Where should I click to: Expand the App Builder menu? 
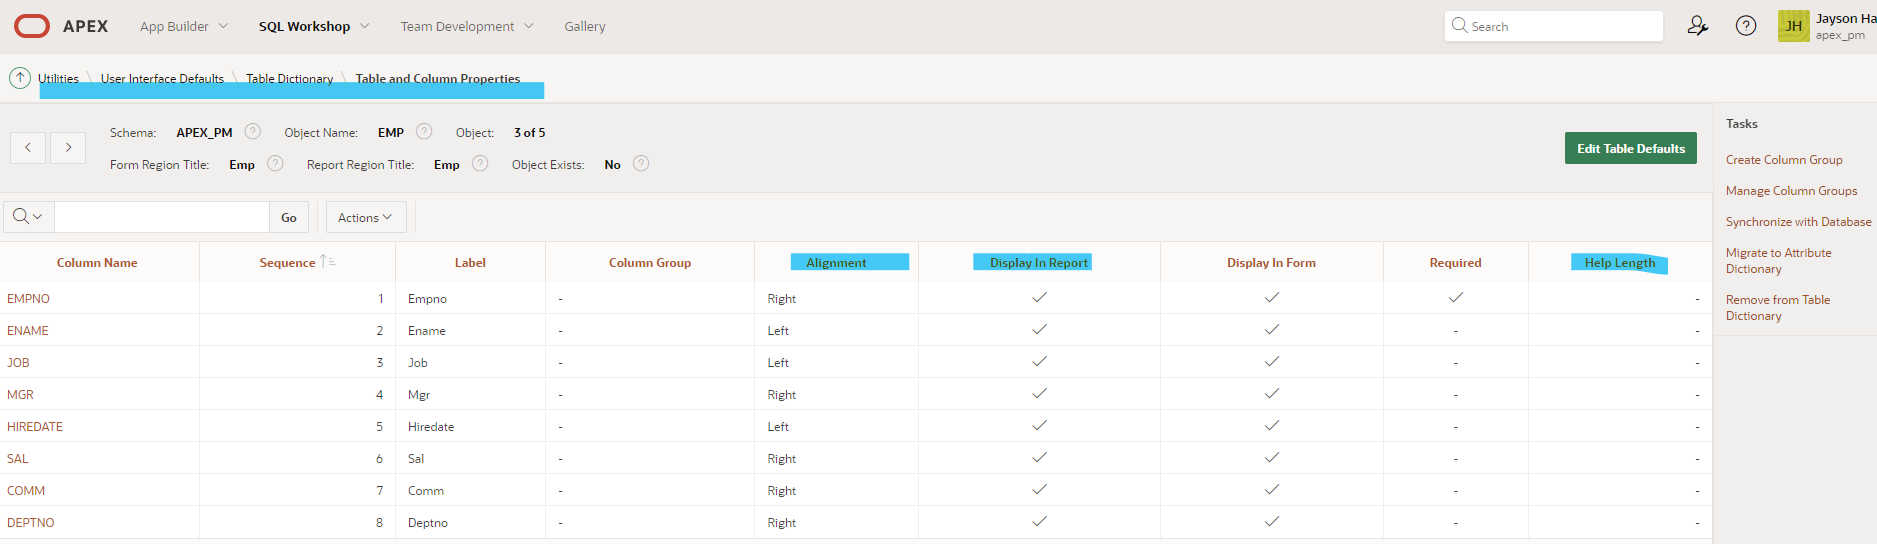pos(184,26)
